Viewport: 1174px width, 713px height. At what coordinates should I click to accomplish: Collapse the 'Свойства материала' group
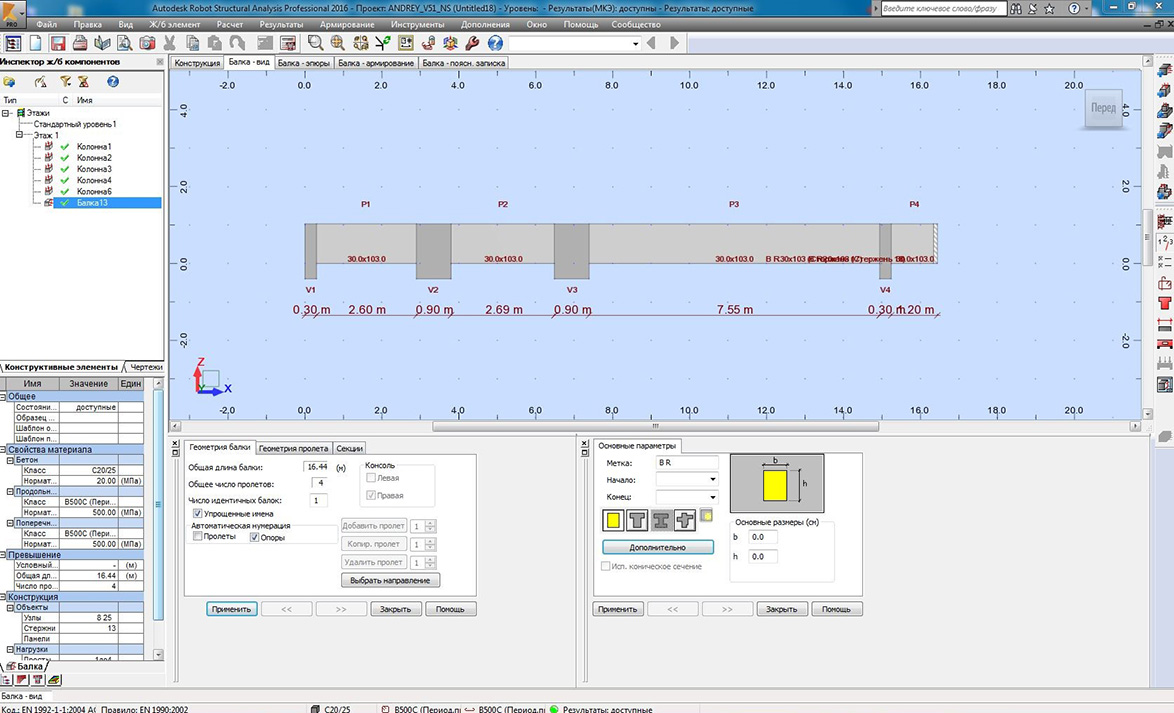(4, 449)
